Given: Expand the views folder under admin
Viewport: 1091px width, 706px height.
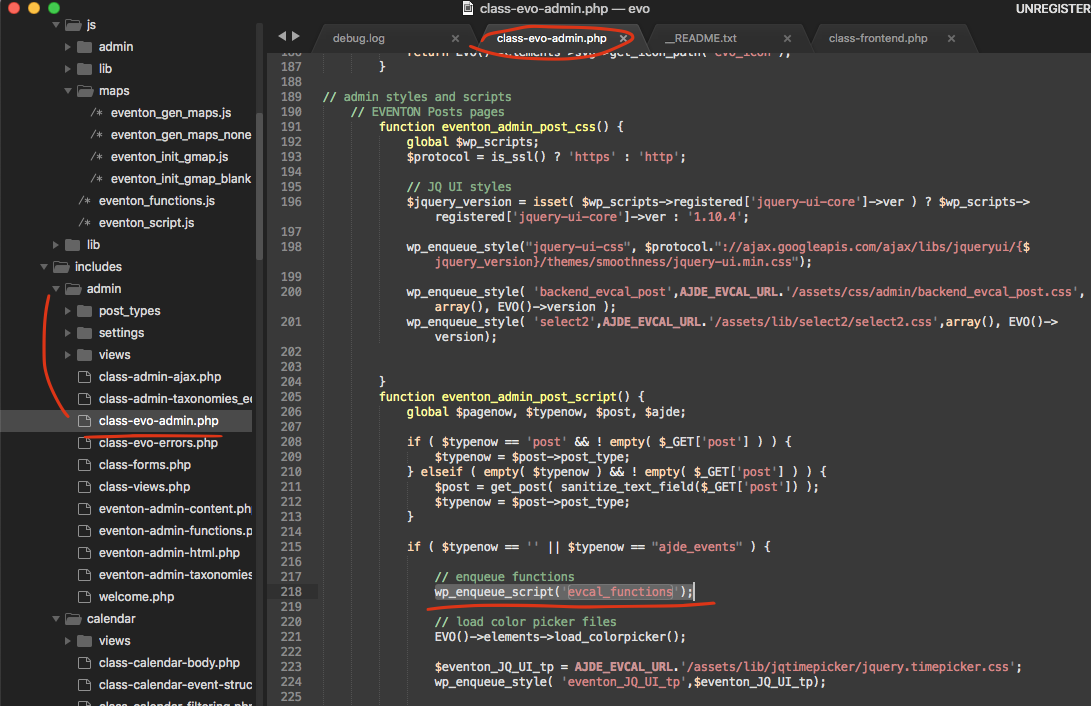Looking at the screenshot, I should click(68, 355).
